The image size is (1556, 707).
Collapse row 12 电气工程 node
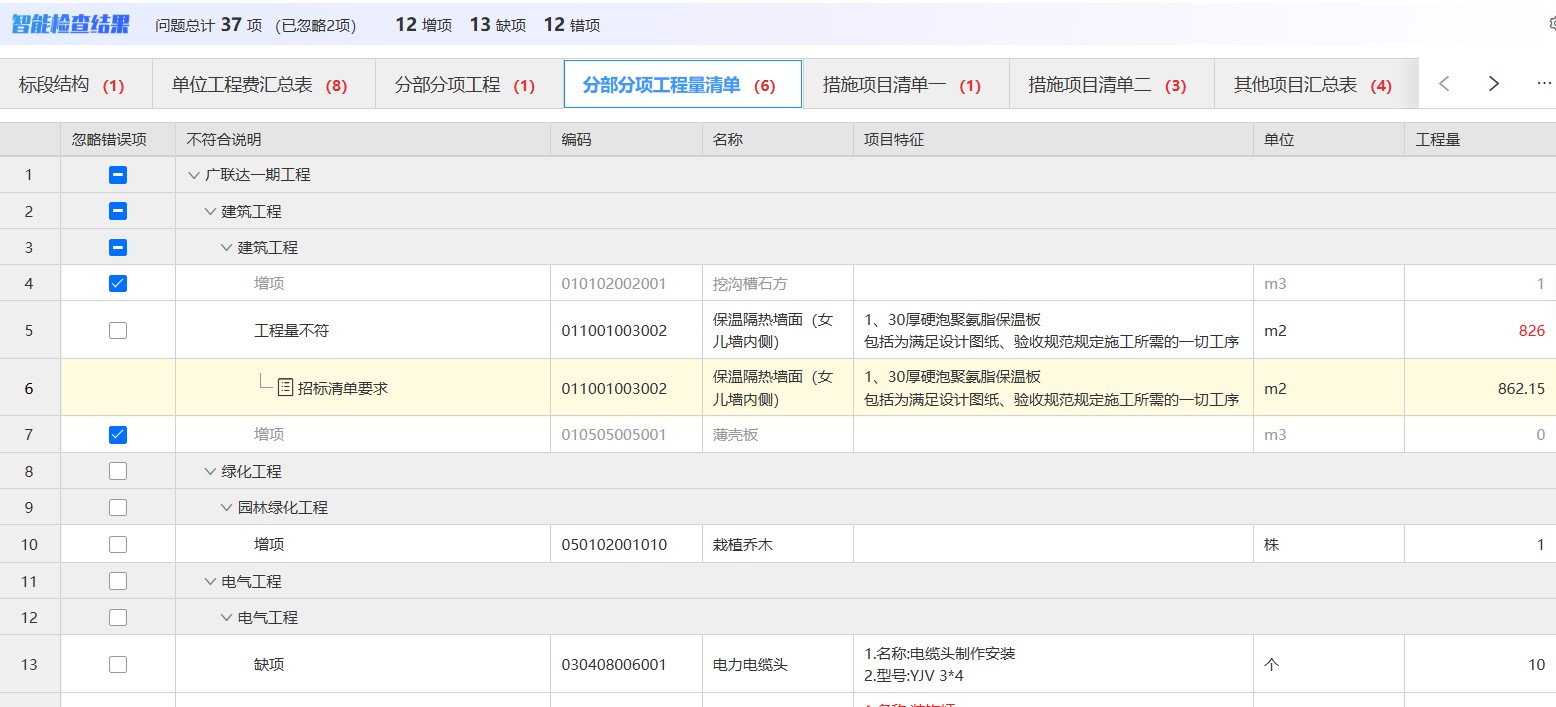pos(226,617)
